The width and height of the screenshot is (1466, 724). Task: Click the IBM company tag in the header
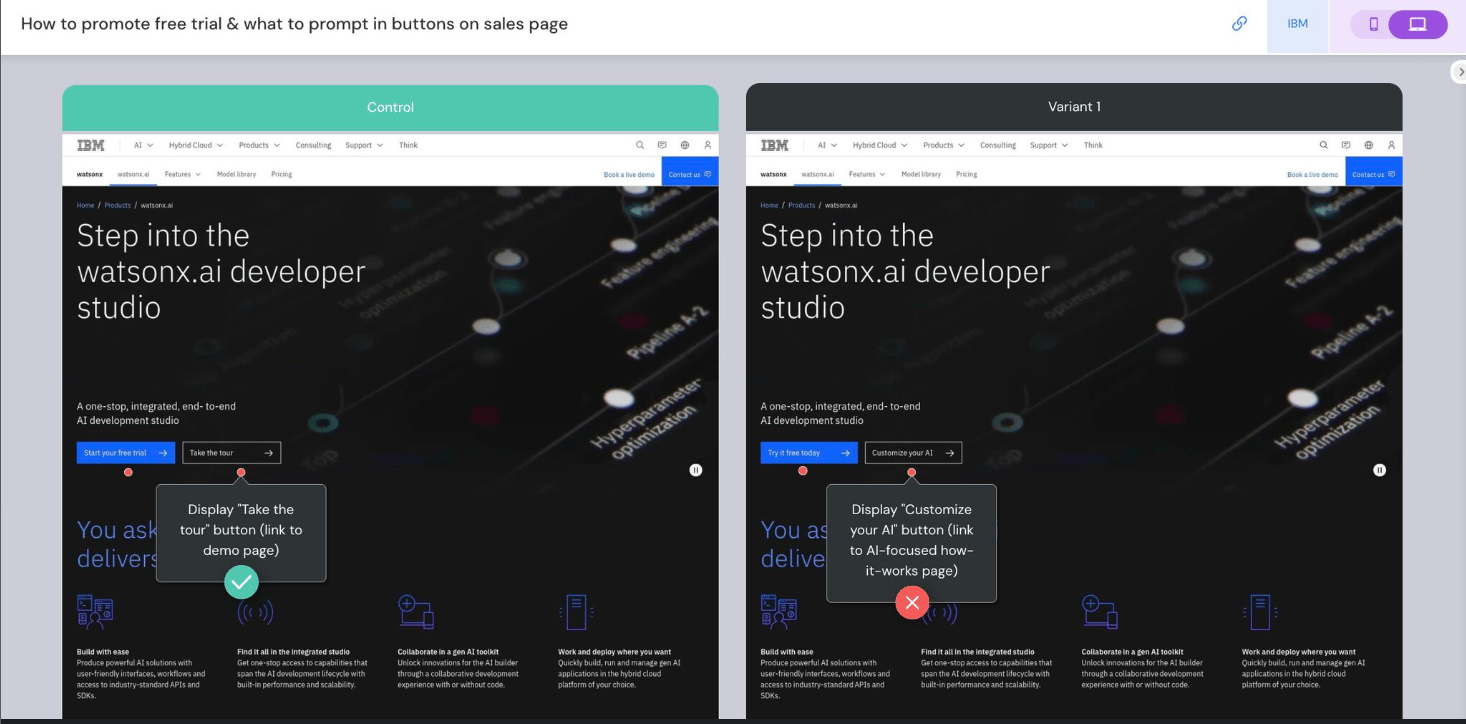pos(1297,24)
